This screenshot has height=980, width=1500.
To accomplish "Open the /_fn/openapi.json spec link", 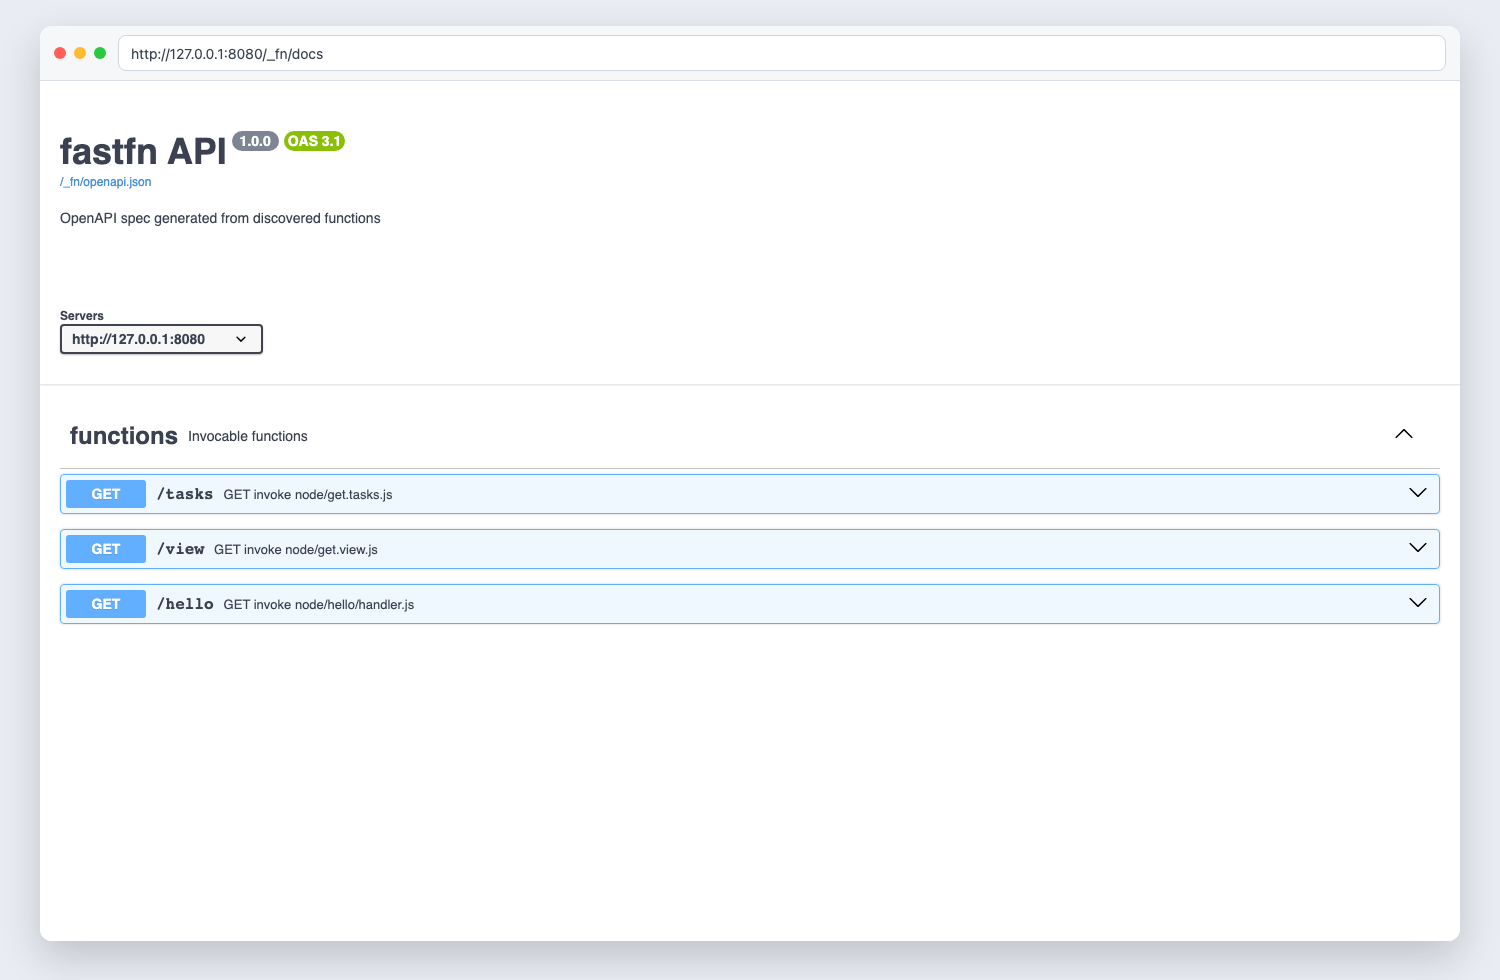I will point(105,181).
